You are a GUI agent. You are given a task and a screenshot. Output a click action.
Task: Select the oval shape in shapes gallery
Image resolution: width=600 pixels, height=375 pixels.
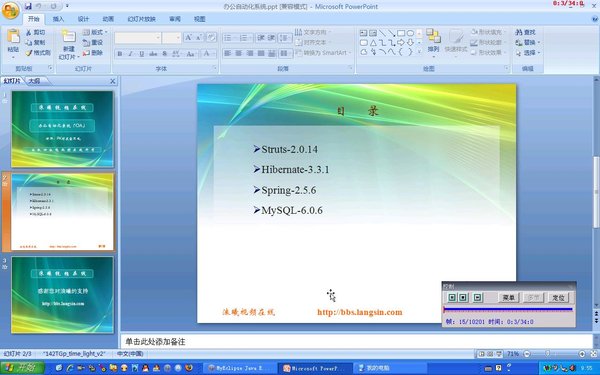coord(410,33)
